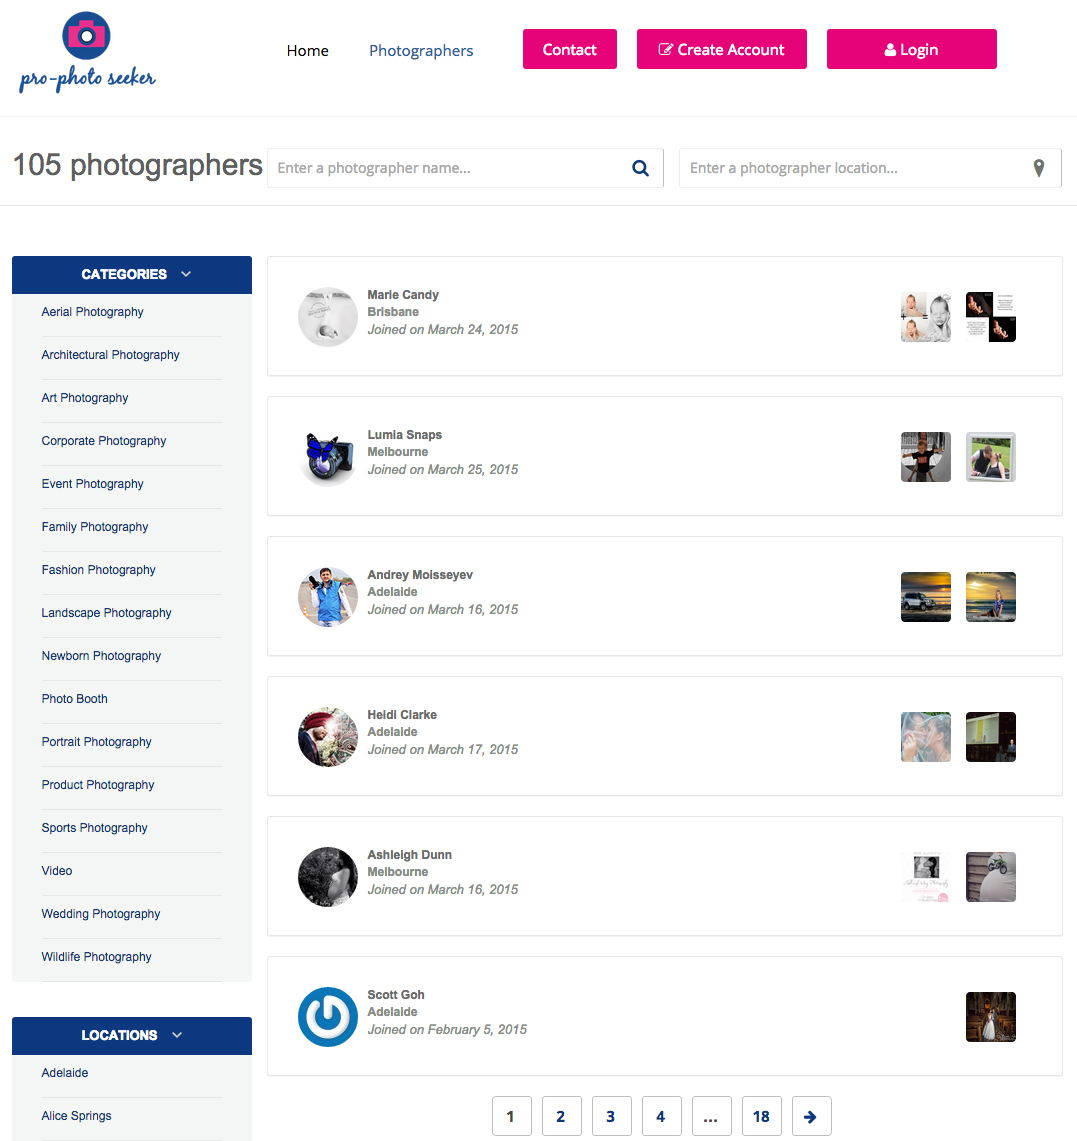Screen dimensions: 1077x1141
Task: Click the search magnifier icon
Action: [x=640, y=168]
